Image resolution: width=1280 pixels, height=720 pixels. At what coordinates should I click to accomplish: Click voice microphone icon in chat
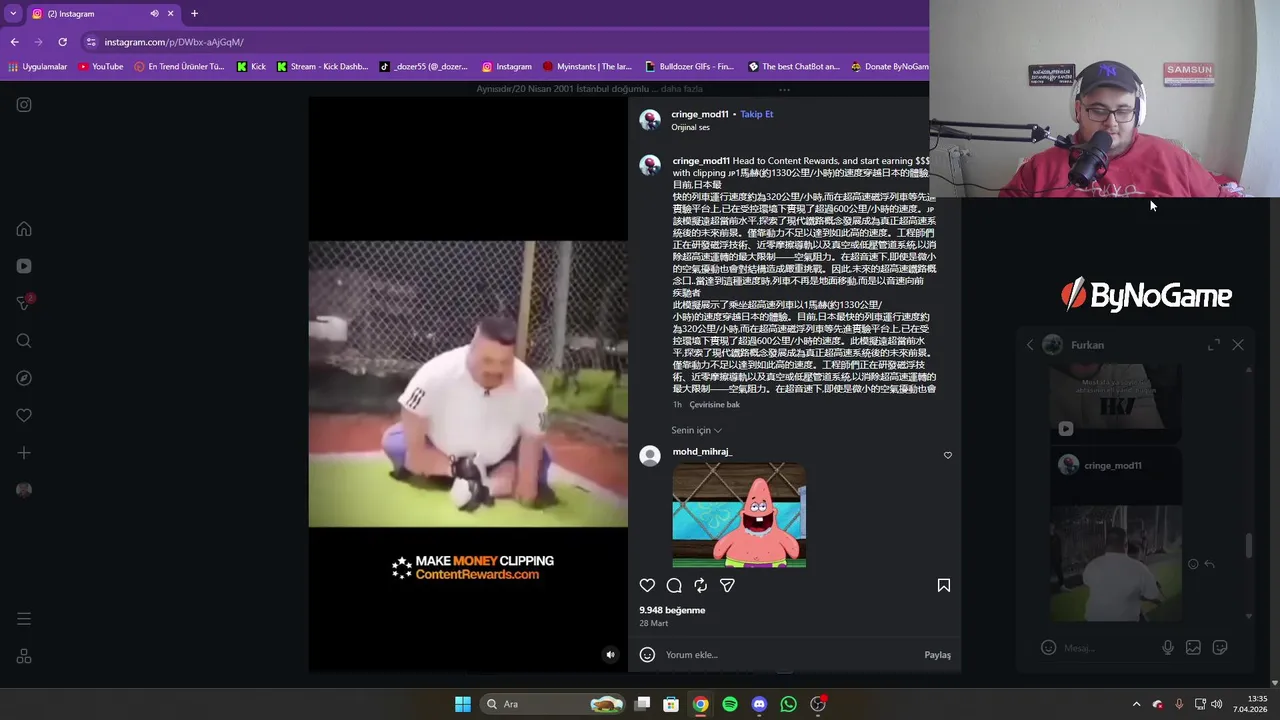(x=1167, y=648)
